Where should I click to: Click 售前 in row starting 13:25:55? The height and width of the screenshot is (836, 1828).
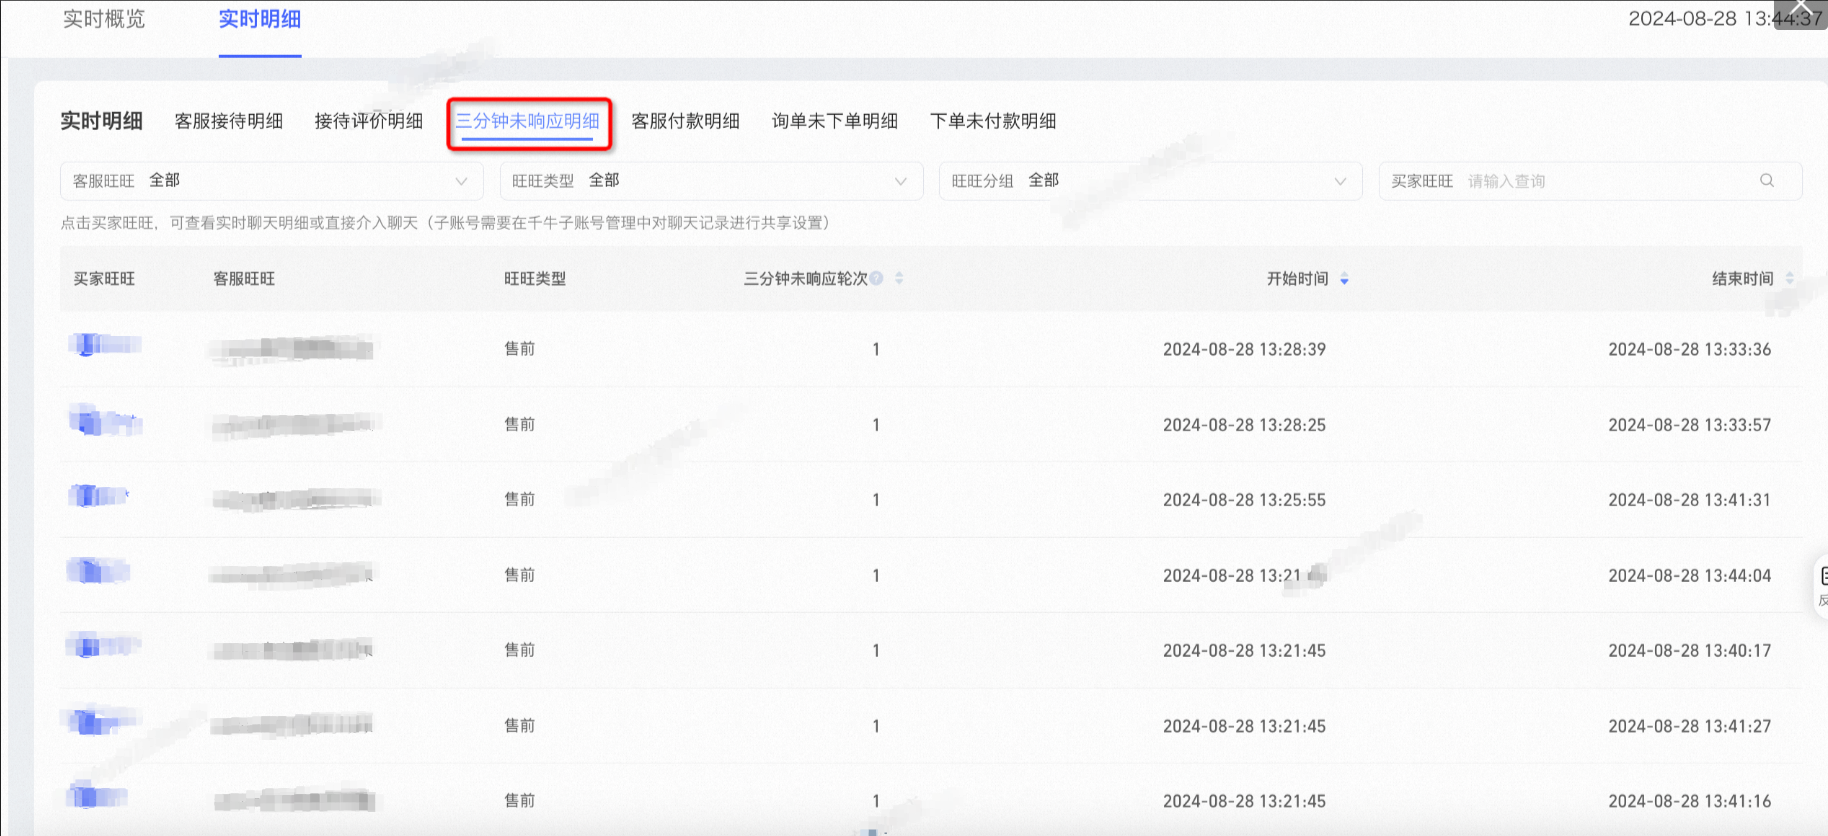pos(519,499)
